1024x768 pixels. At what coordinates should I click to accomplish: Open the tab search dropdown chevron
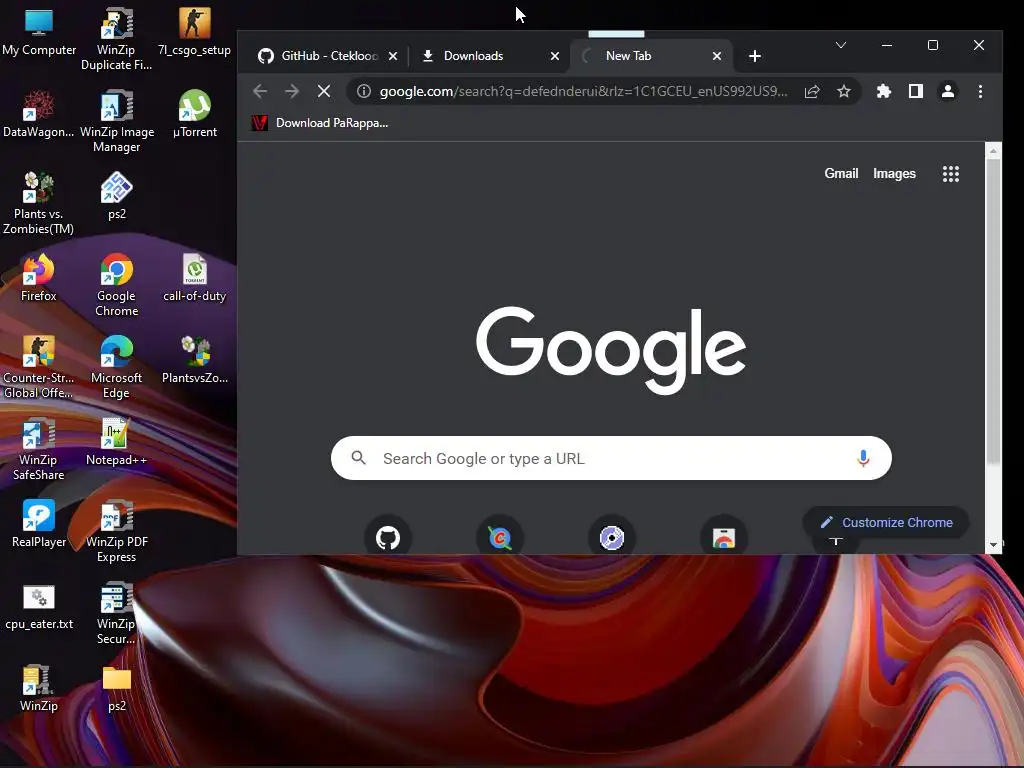[x=840, y=45]
